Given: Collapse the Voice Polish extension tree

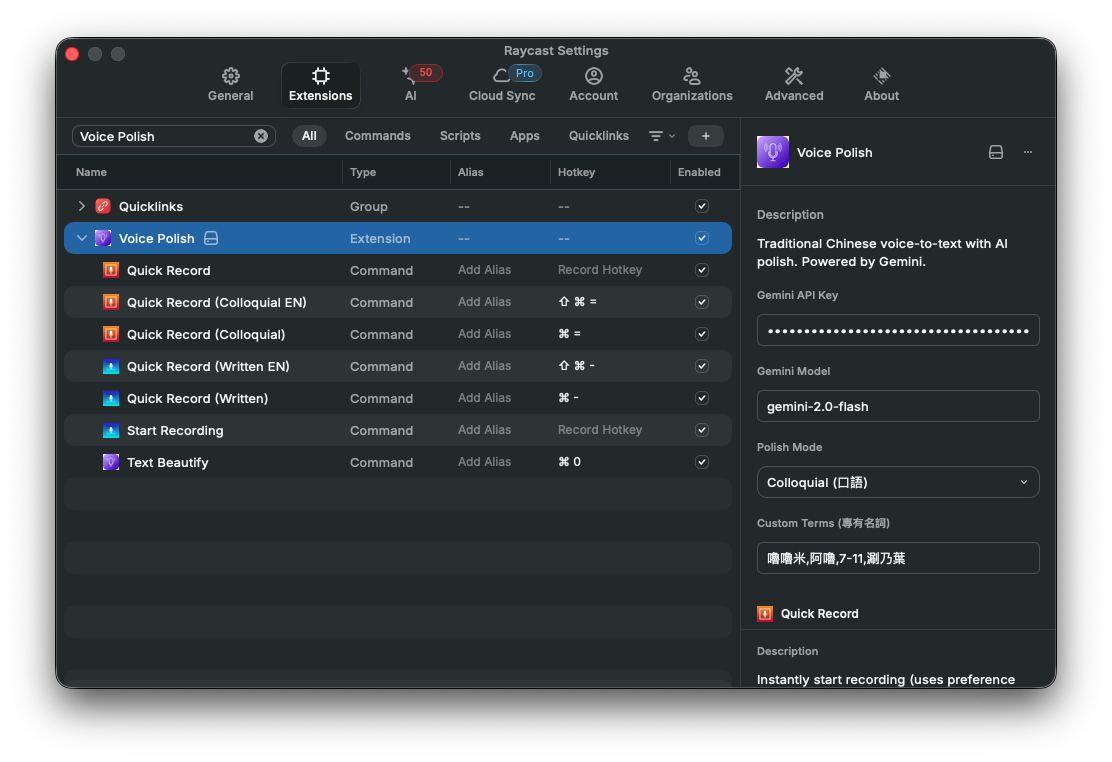Looking at the screenshot, I should 81,238.
